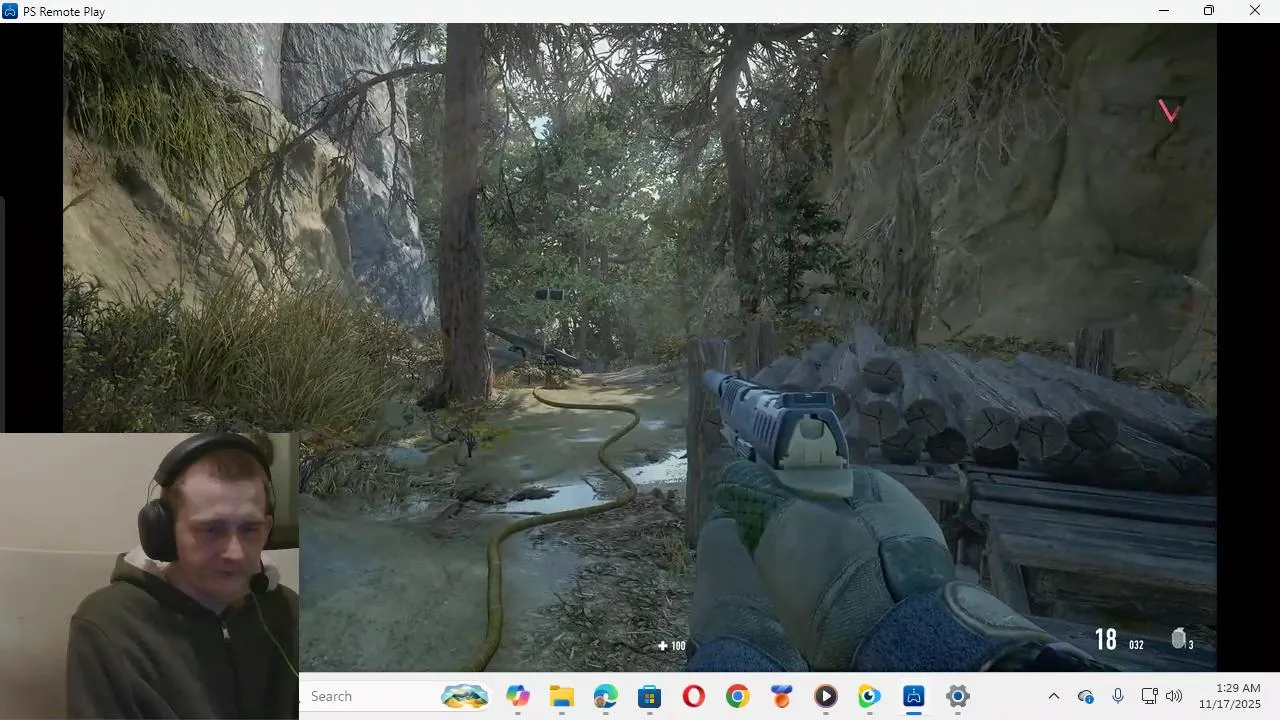Open Windows Settings gear in taskbar

click(x=957, y=697)
